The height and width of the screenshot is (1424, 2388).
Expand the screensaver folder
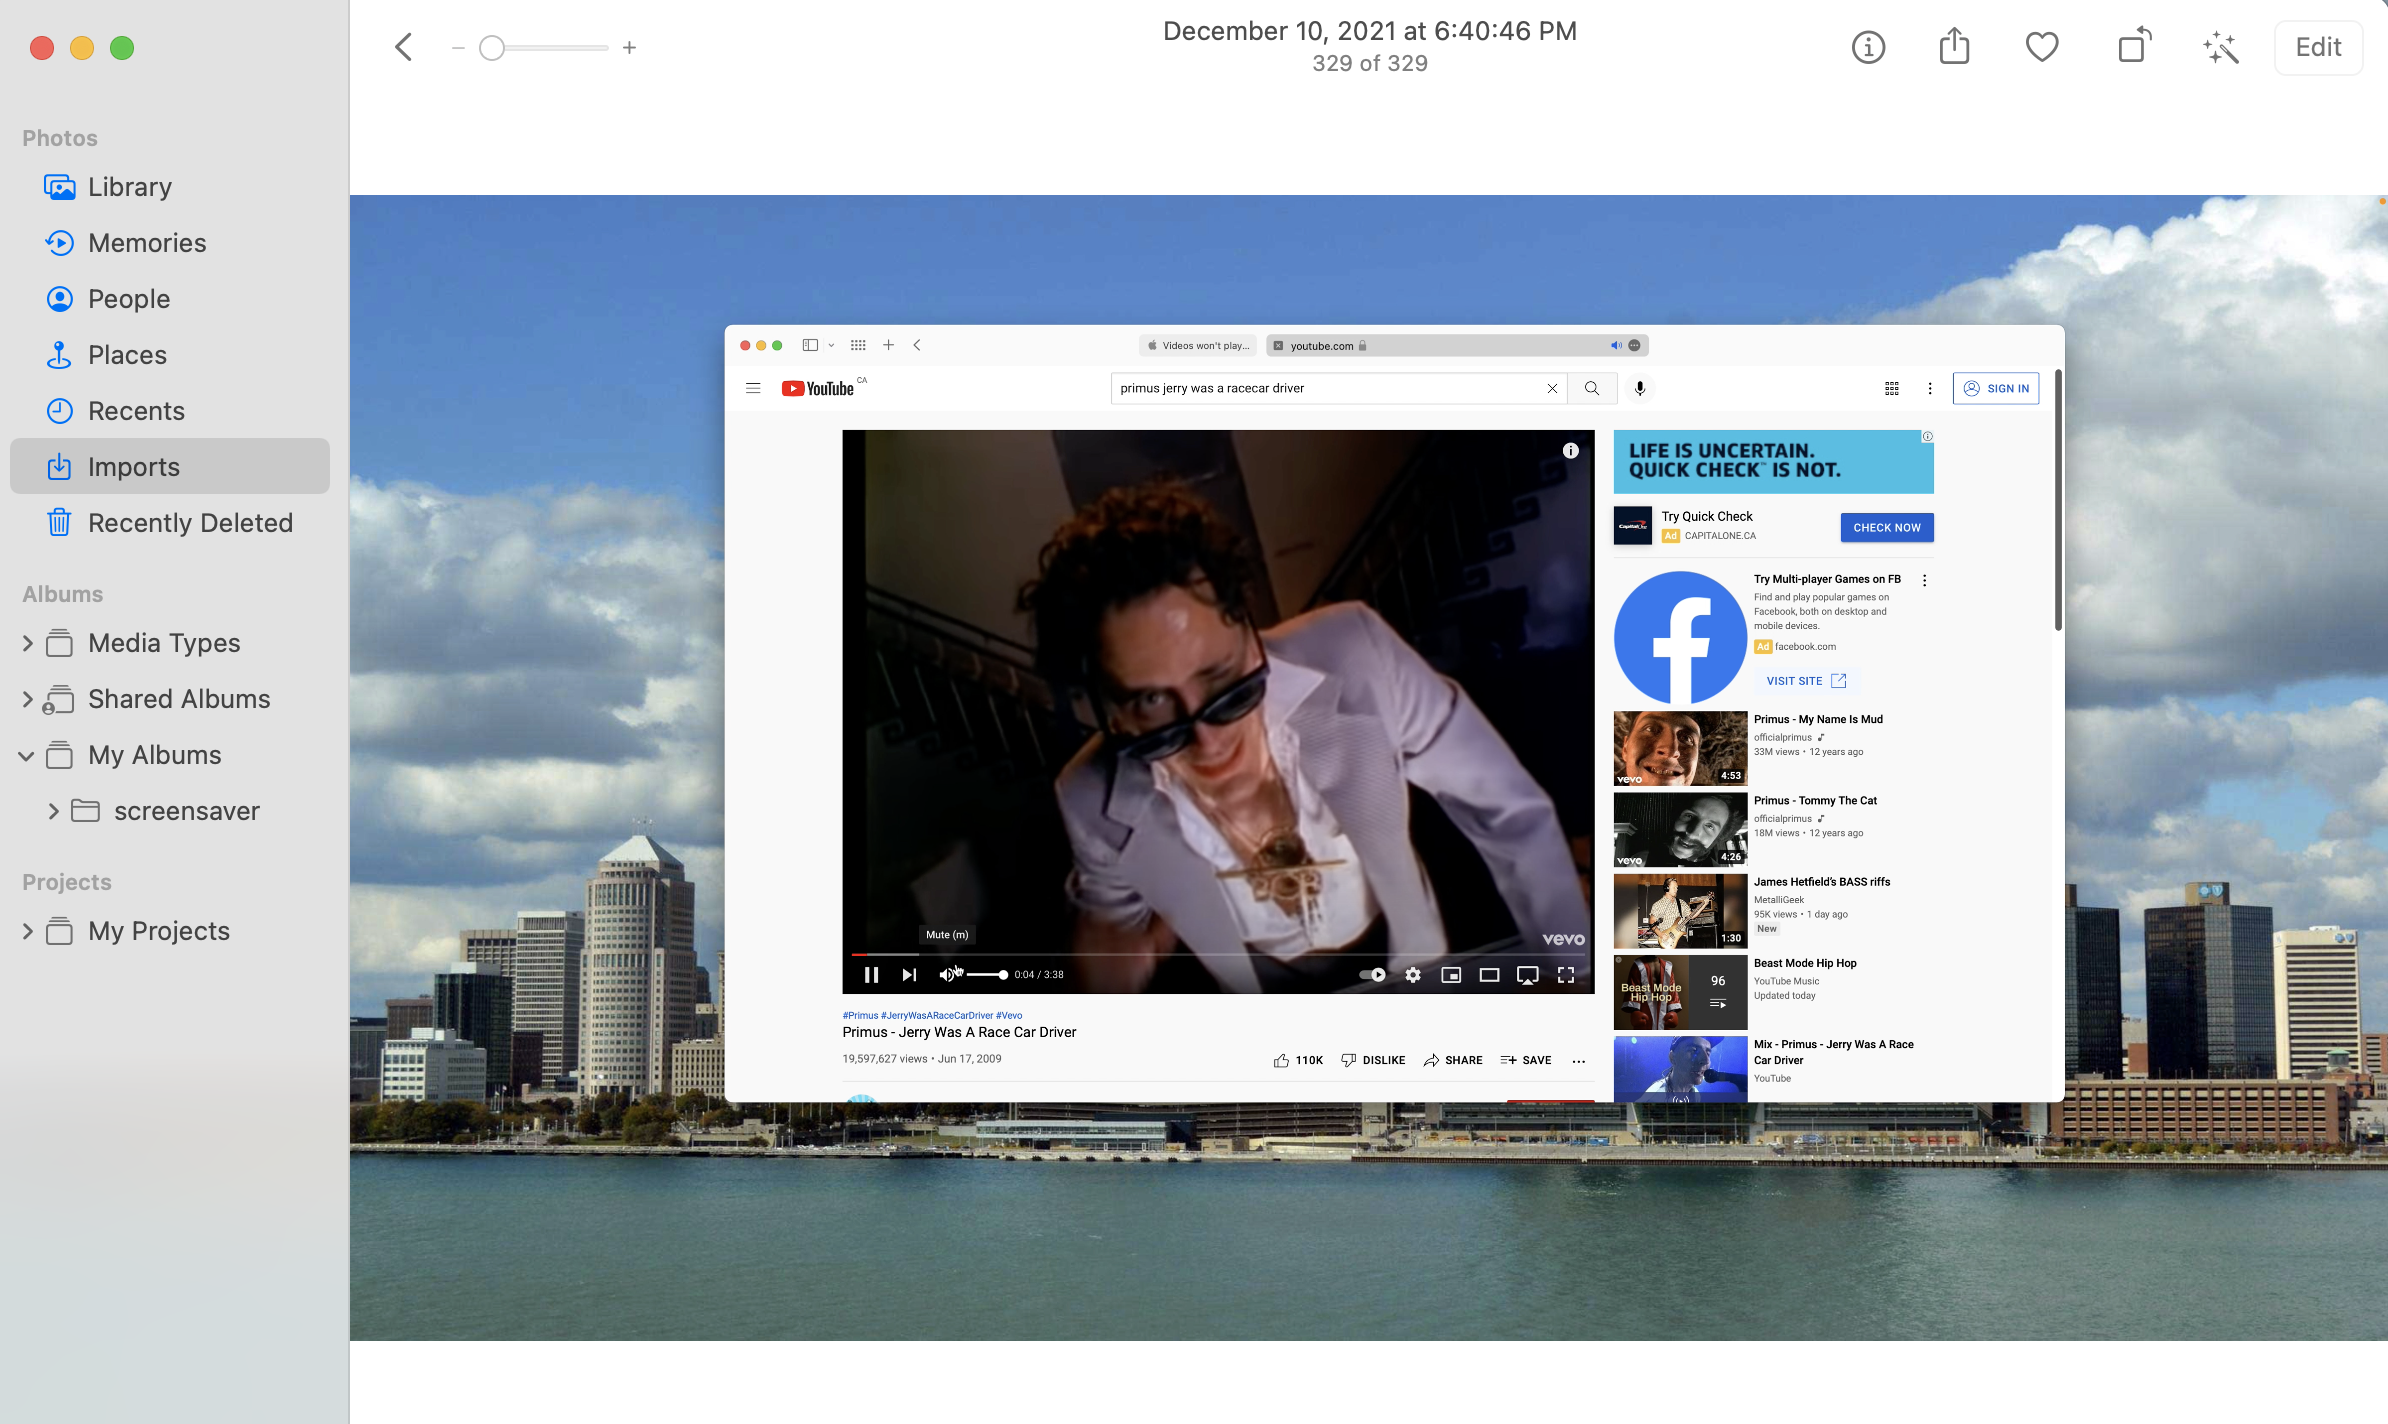(53, 811)
